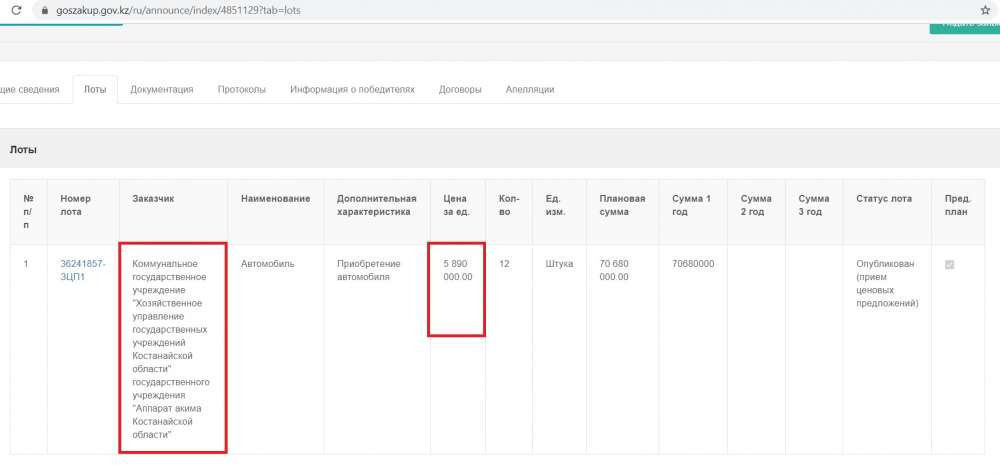Select the active Лоты tab

[95, 89]
